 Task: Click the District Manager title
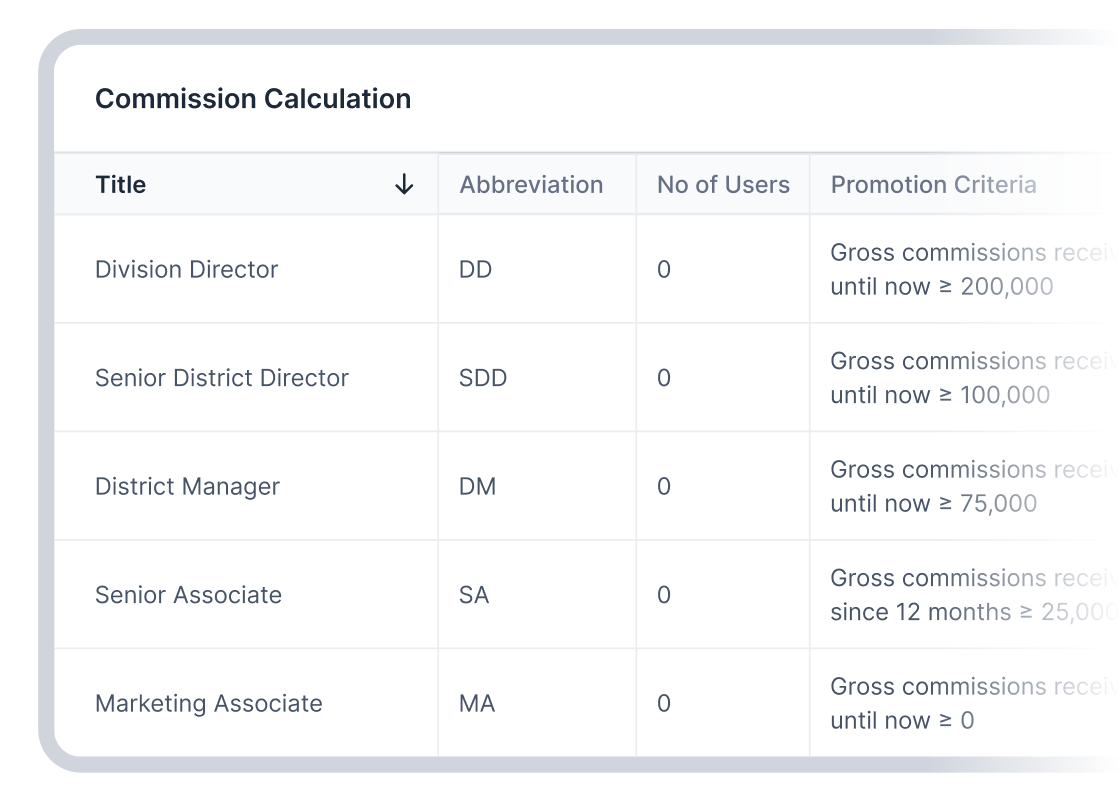(187, 487)
